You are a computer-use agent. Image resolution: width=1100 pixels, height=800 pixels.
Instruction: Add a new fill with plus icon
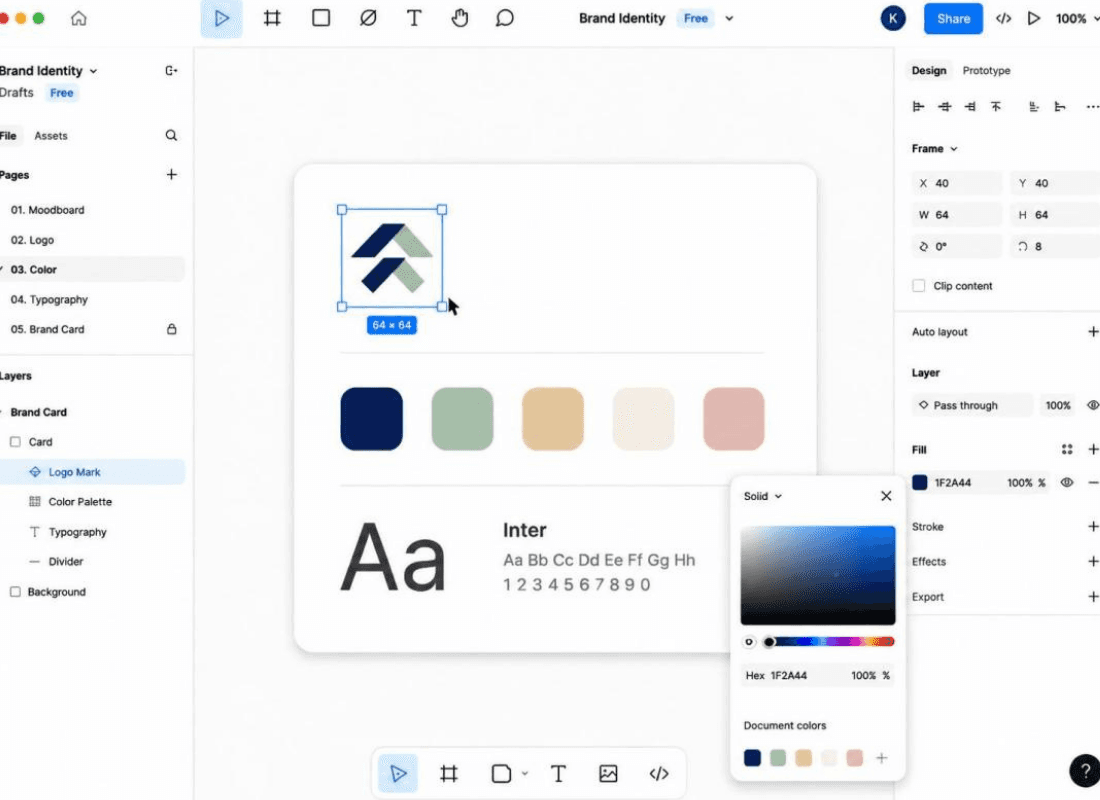click(x=1092, y=449)
